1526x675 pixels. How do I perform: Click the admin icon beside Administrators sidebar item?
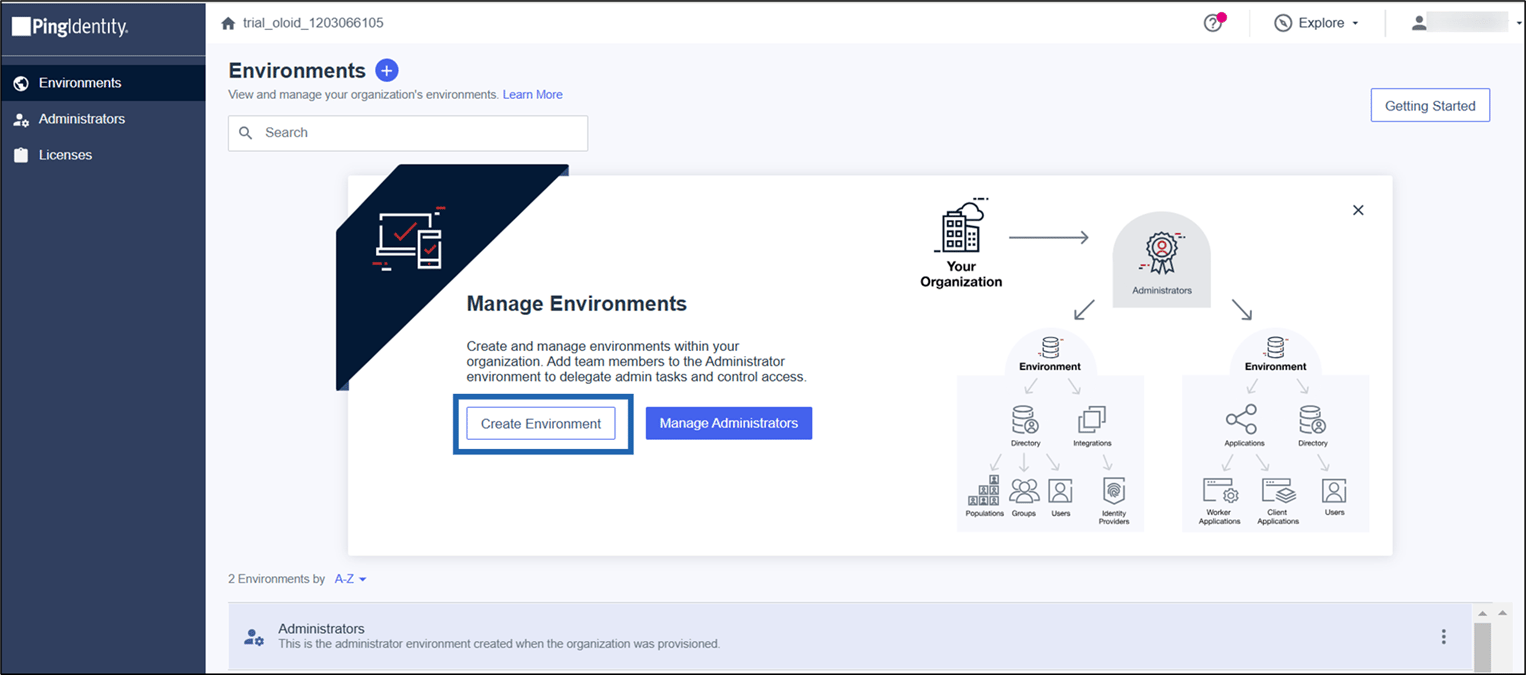pos(20,120)
